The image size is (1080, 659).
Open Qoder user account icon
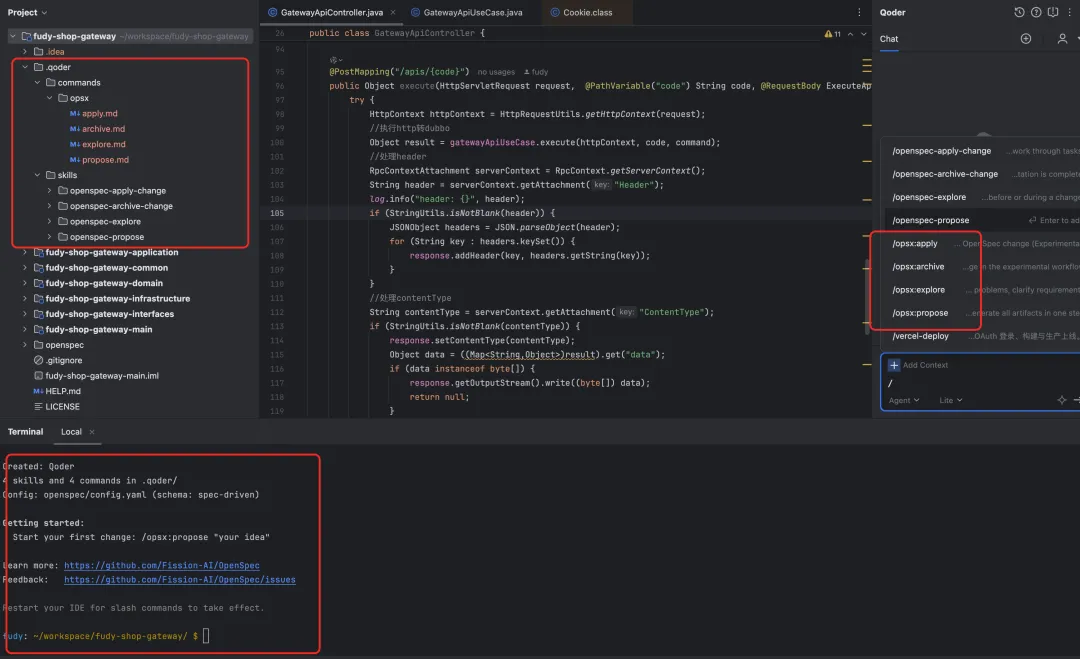(x=1062, y=39)
